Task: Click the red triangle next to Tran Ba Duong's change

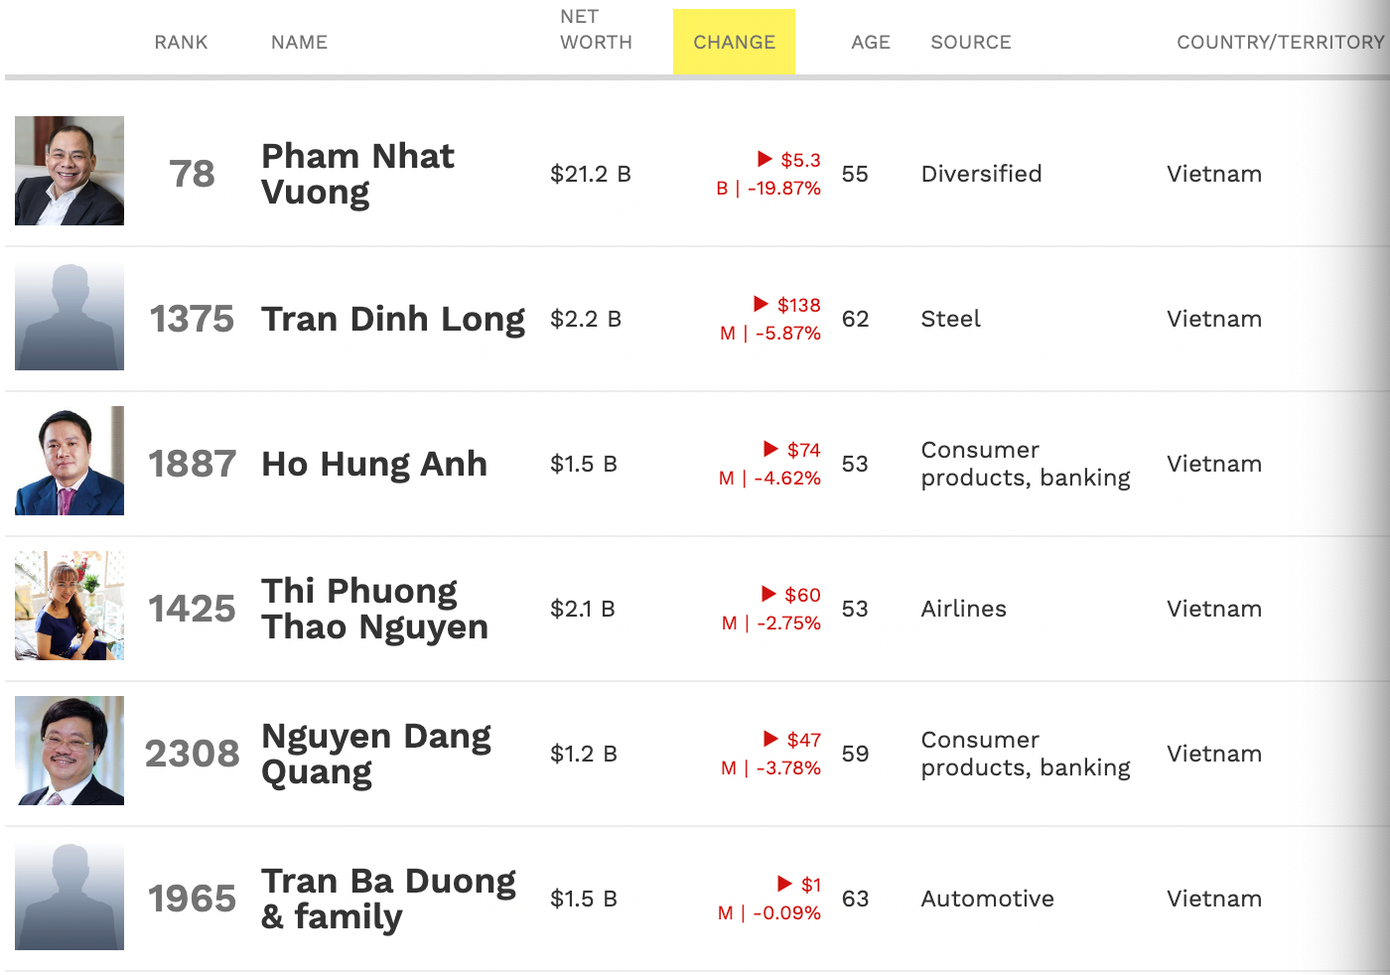Action: pos(785,884)
